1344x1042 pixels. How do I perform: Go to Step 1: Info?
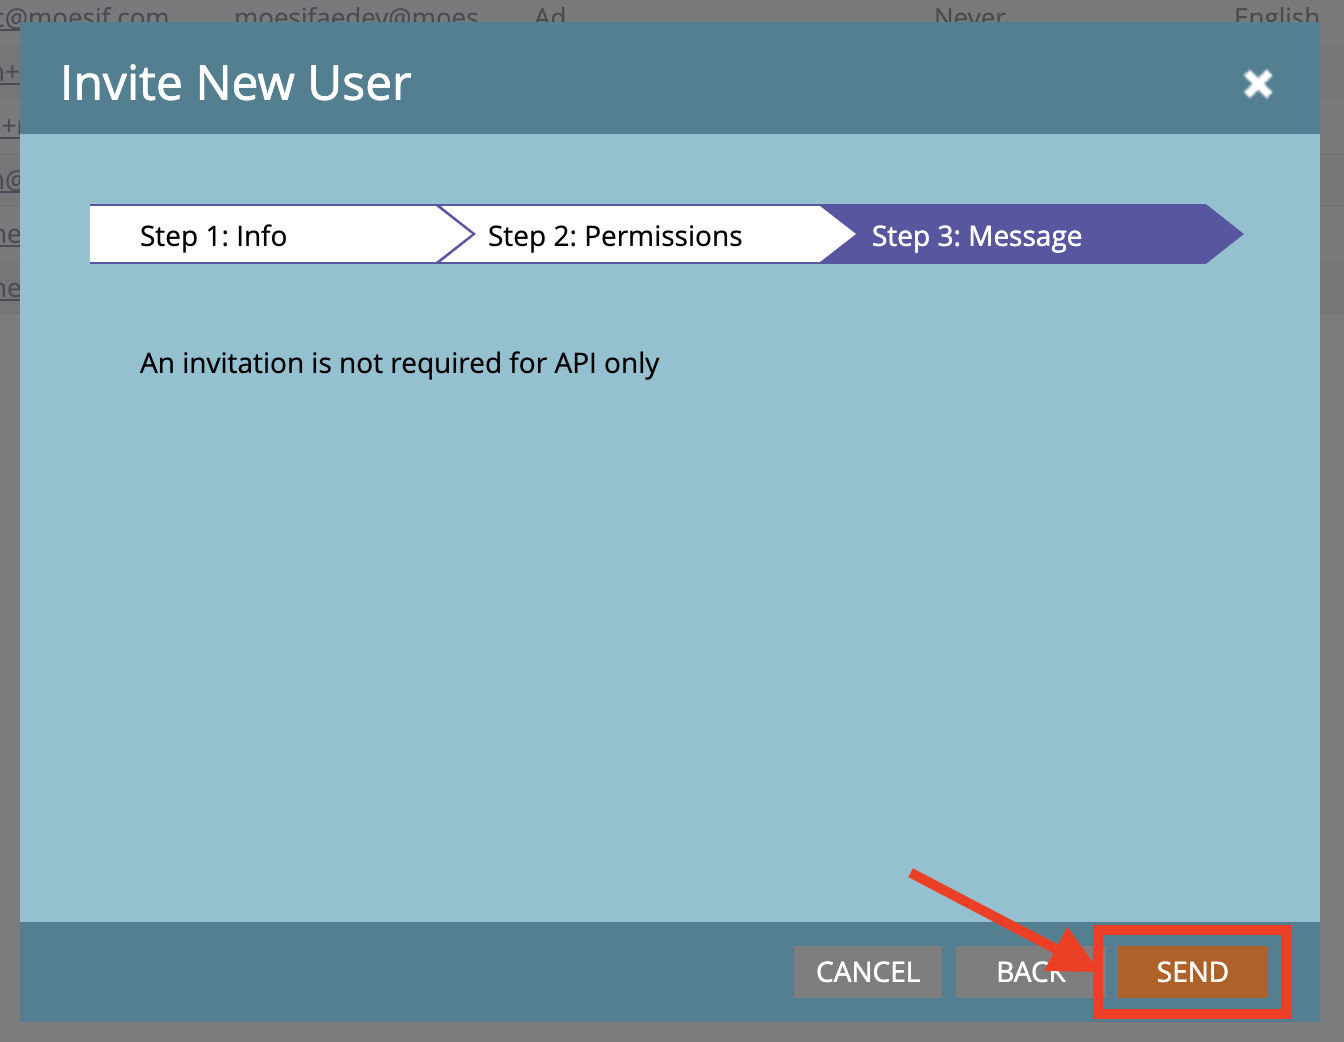coord(213,236)
